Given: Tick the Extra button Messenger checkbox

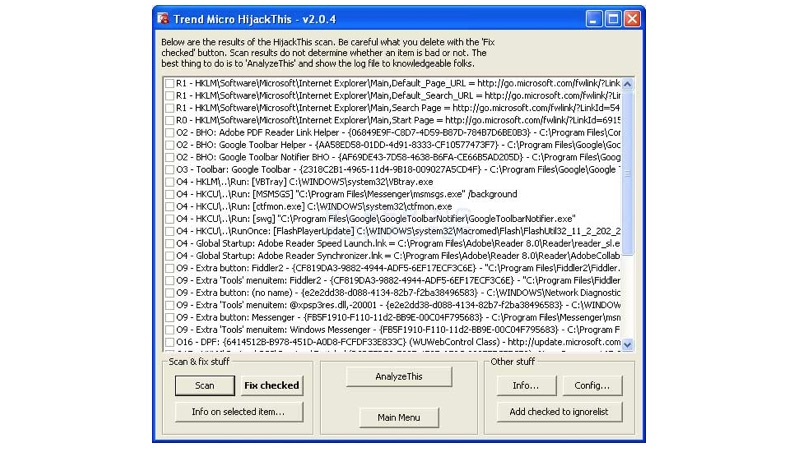Looking at the screenshot, I should pos(169,317).
